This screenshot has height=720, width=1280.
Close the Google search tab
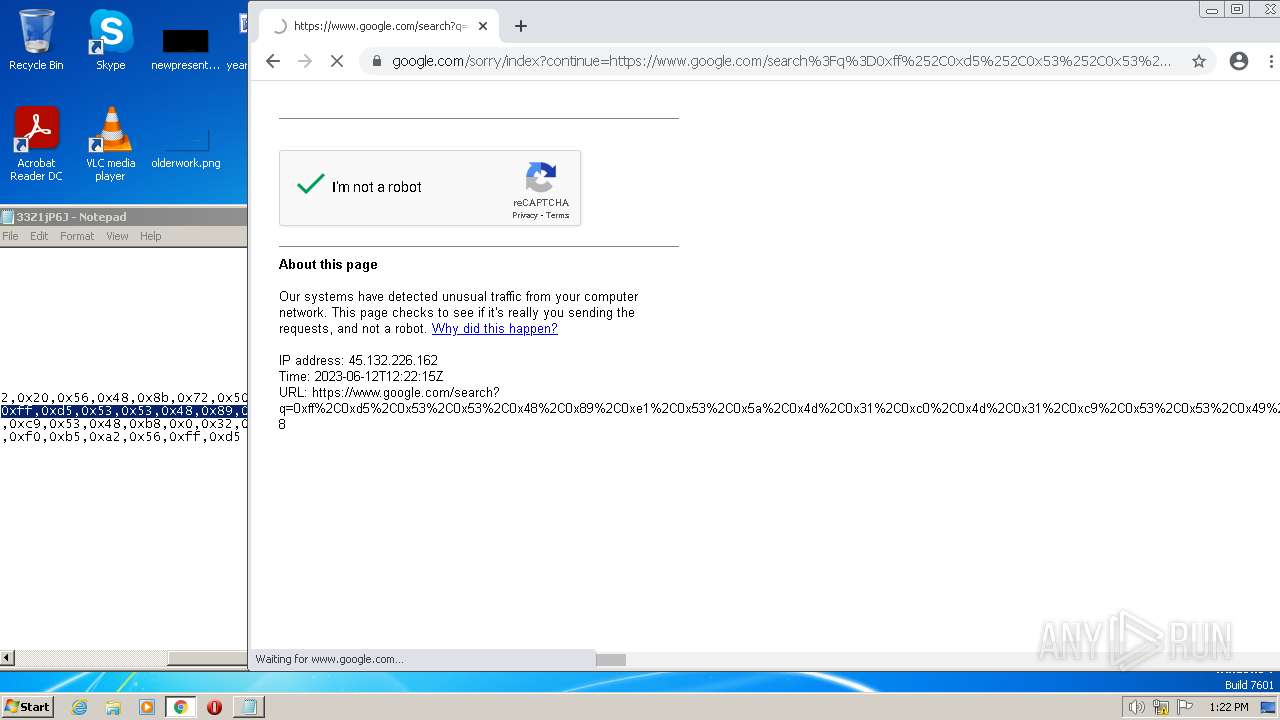484,26
